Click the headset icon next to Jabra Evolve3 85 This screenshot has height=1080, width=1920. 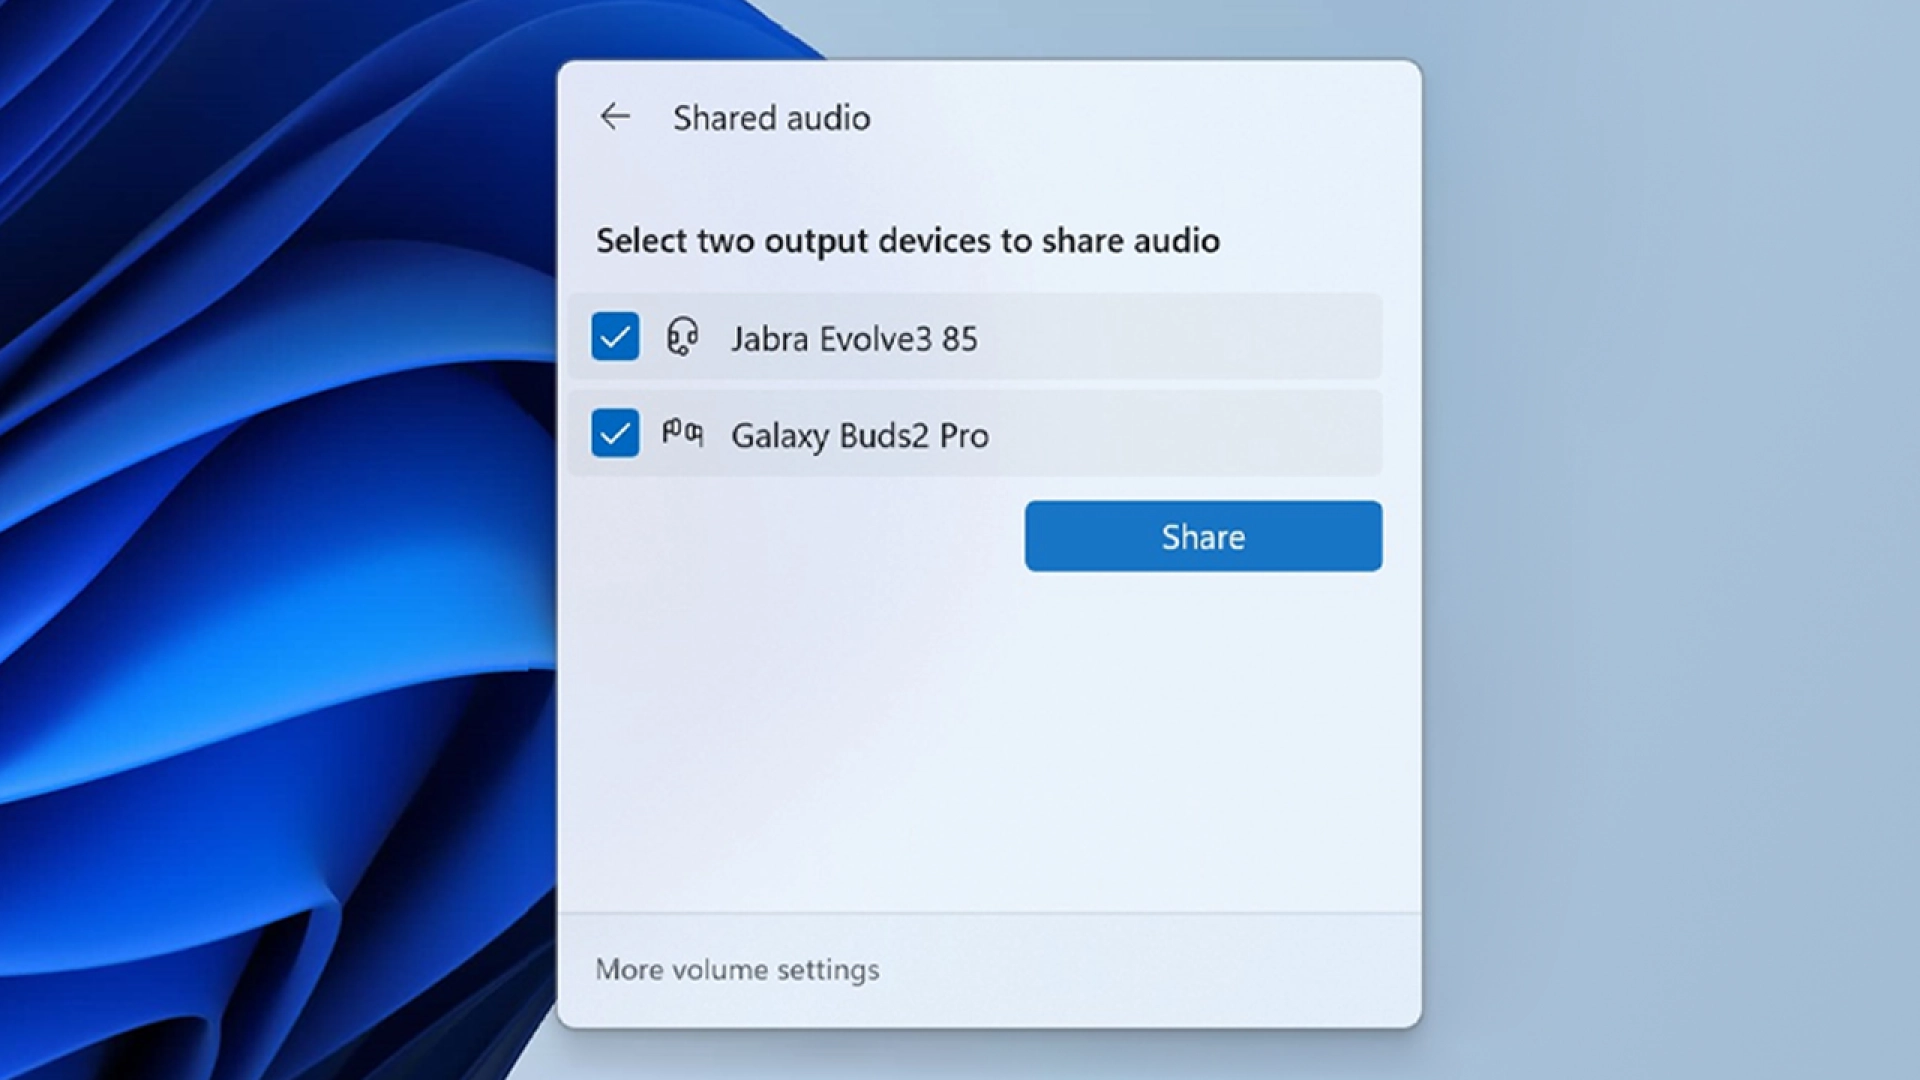pos(683,337)
